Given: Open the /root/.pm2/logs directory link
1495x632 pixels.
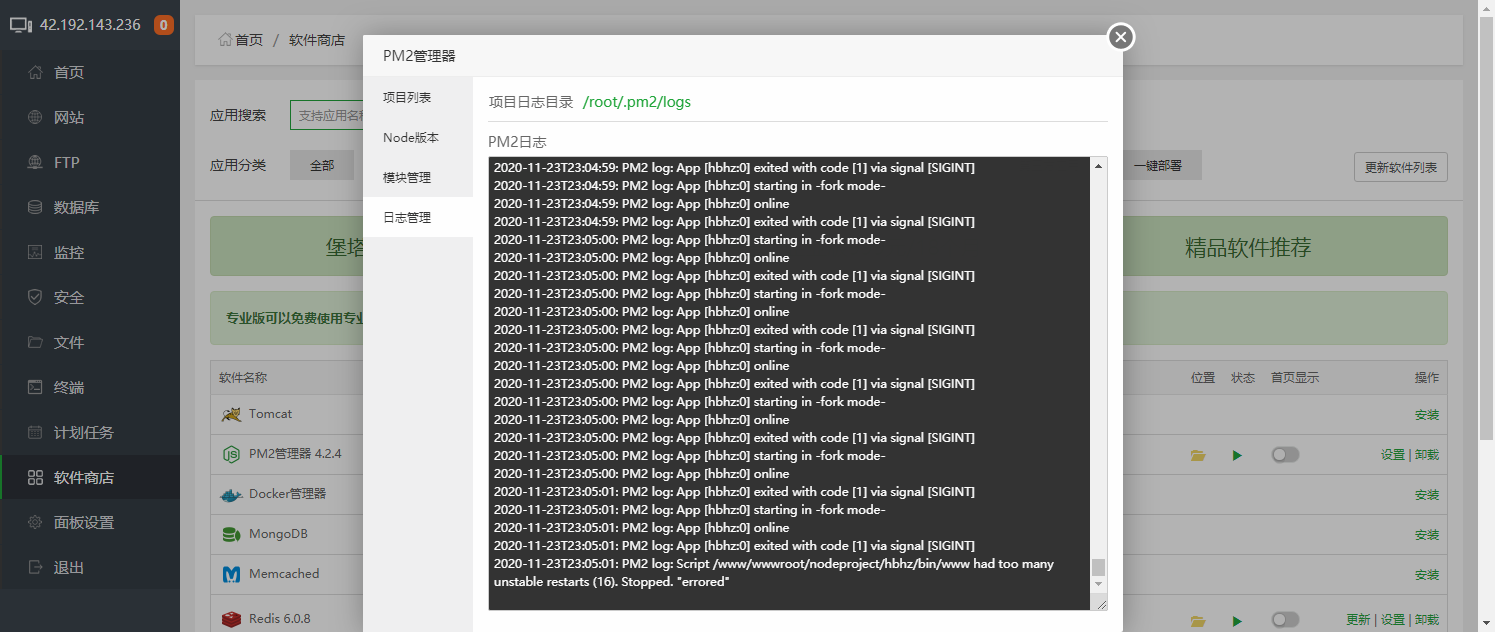Looking at the screenshot, I should click(637, 102).
